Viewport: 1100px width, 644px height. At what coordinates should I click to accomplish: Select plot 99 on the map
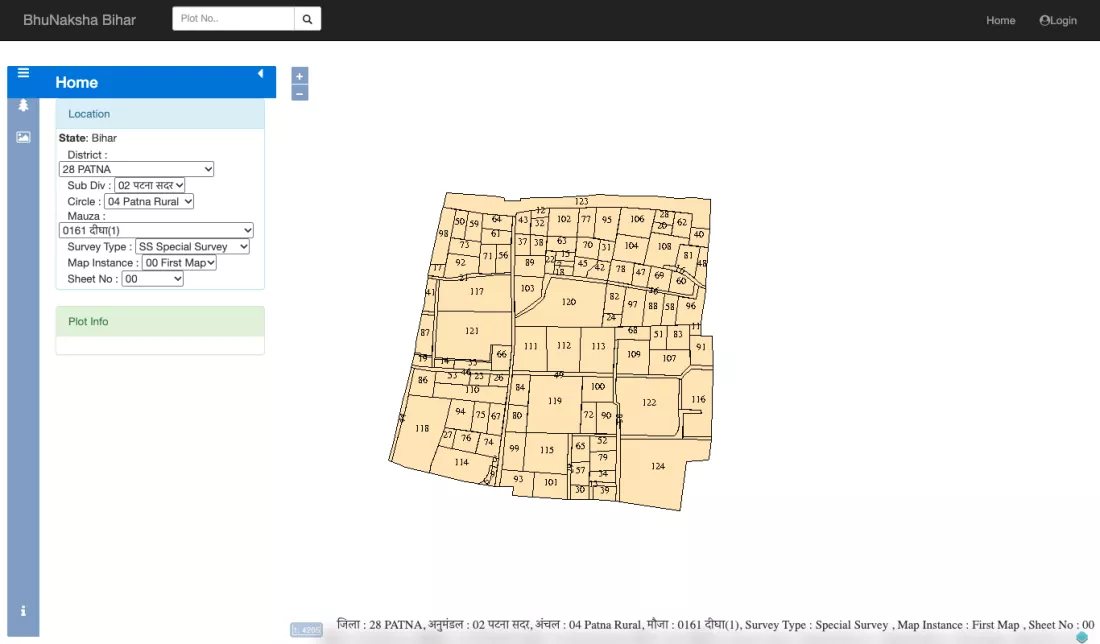point(514,448)
